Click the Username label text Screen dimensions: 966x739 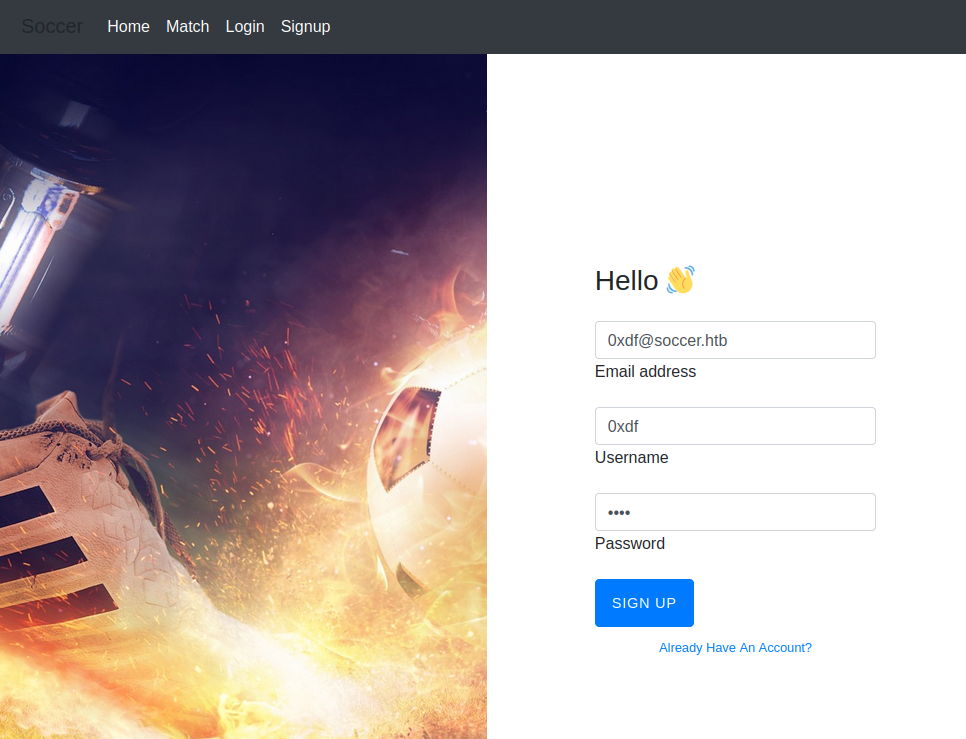tap(631, 458)
